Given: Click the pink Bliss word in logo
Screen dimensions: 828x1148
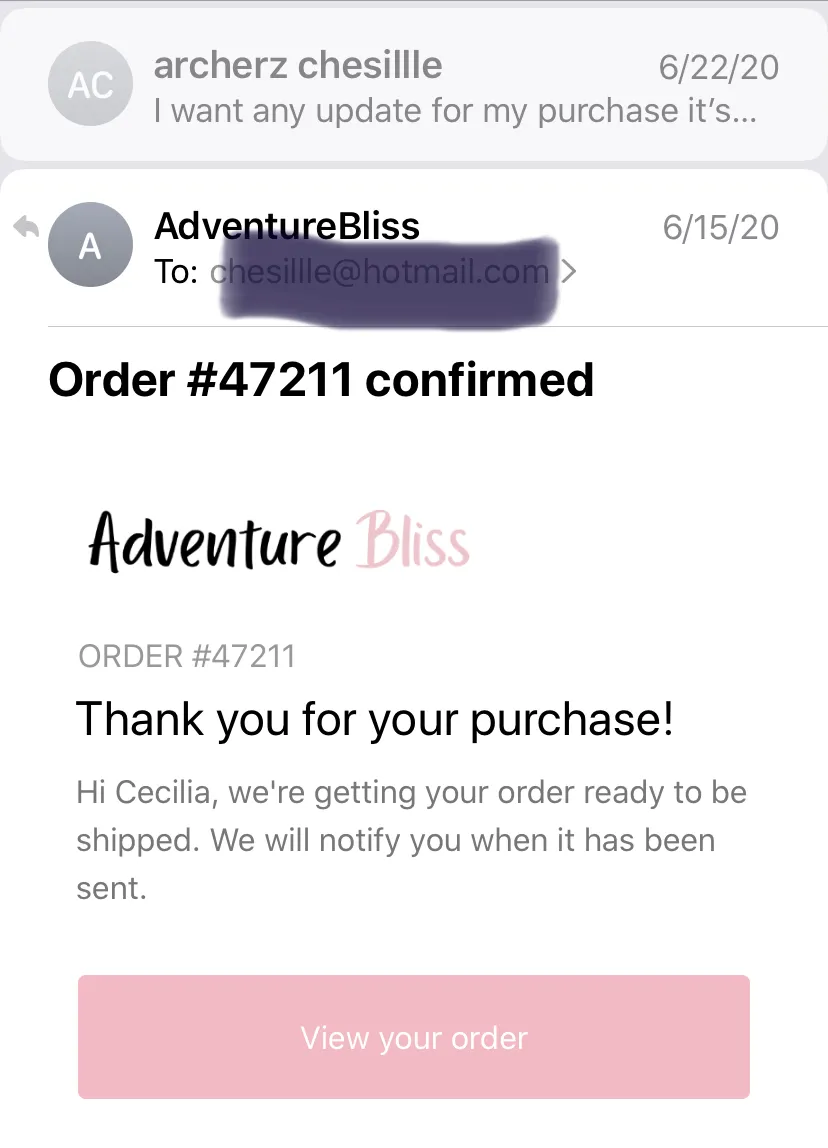Looking at the screenshot, I should pos(412,540).
